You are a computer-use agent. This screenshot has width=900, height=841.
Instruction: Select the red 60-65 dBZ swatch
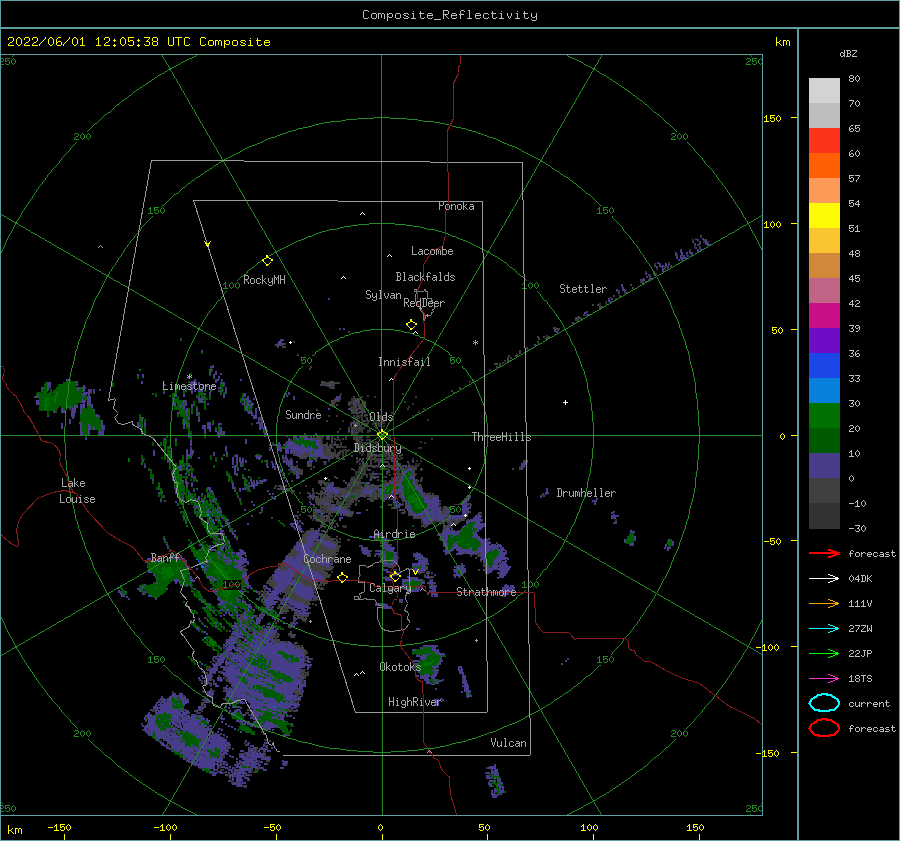point(824,141)
